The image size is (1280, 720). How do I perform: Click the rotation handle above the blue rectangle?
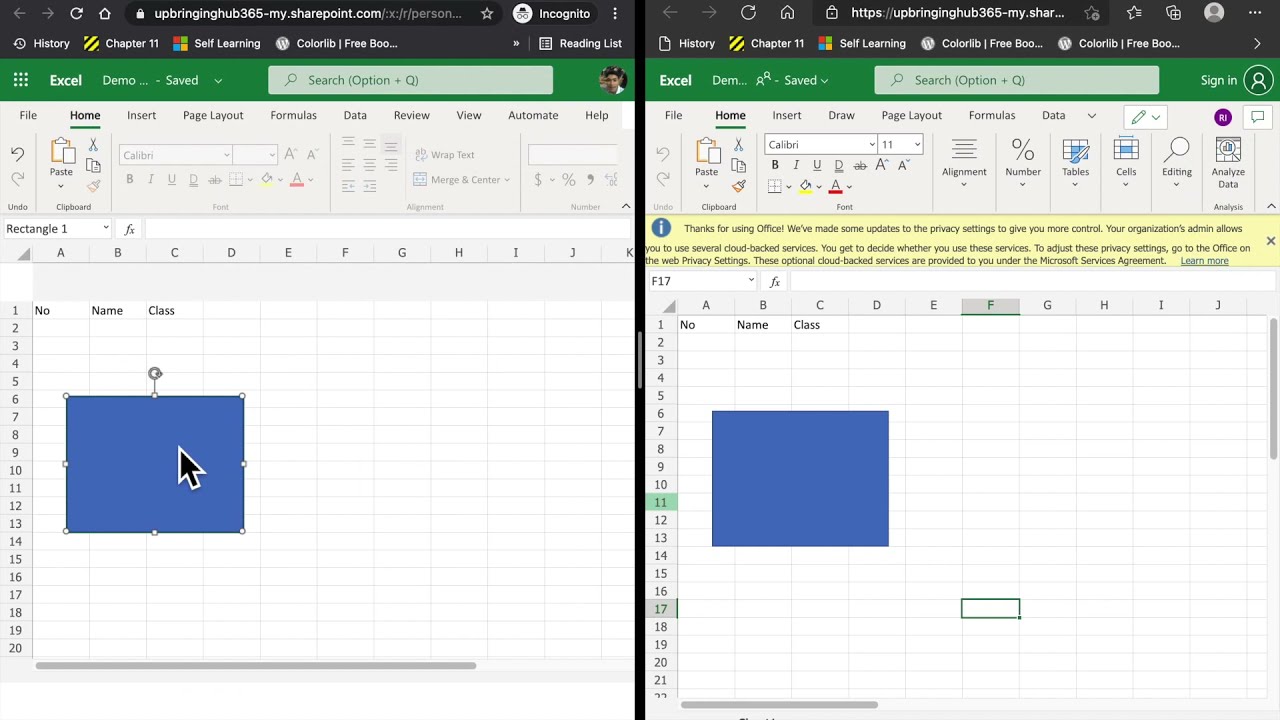tap(155, 374)
